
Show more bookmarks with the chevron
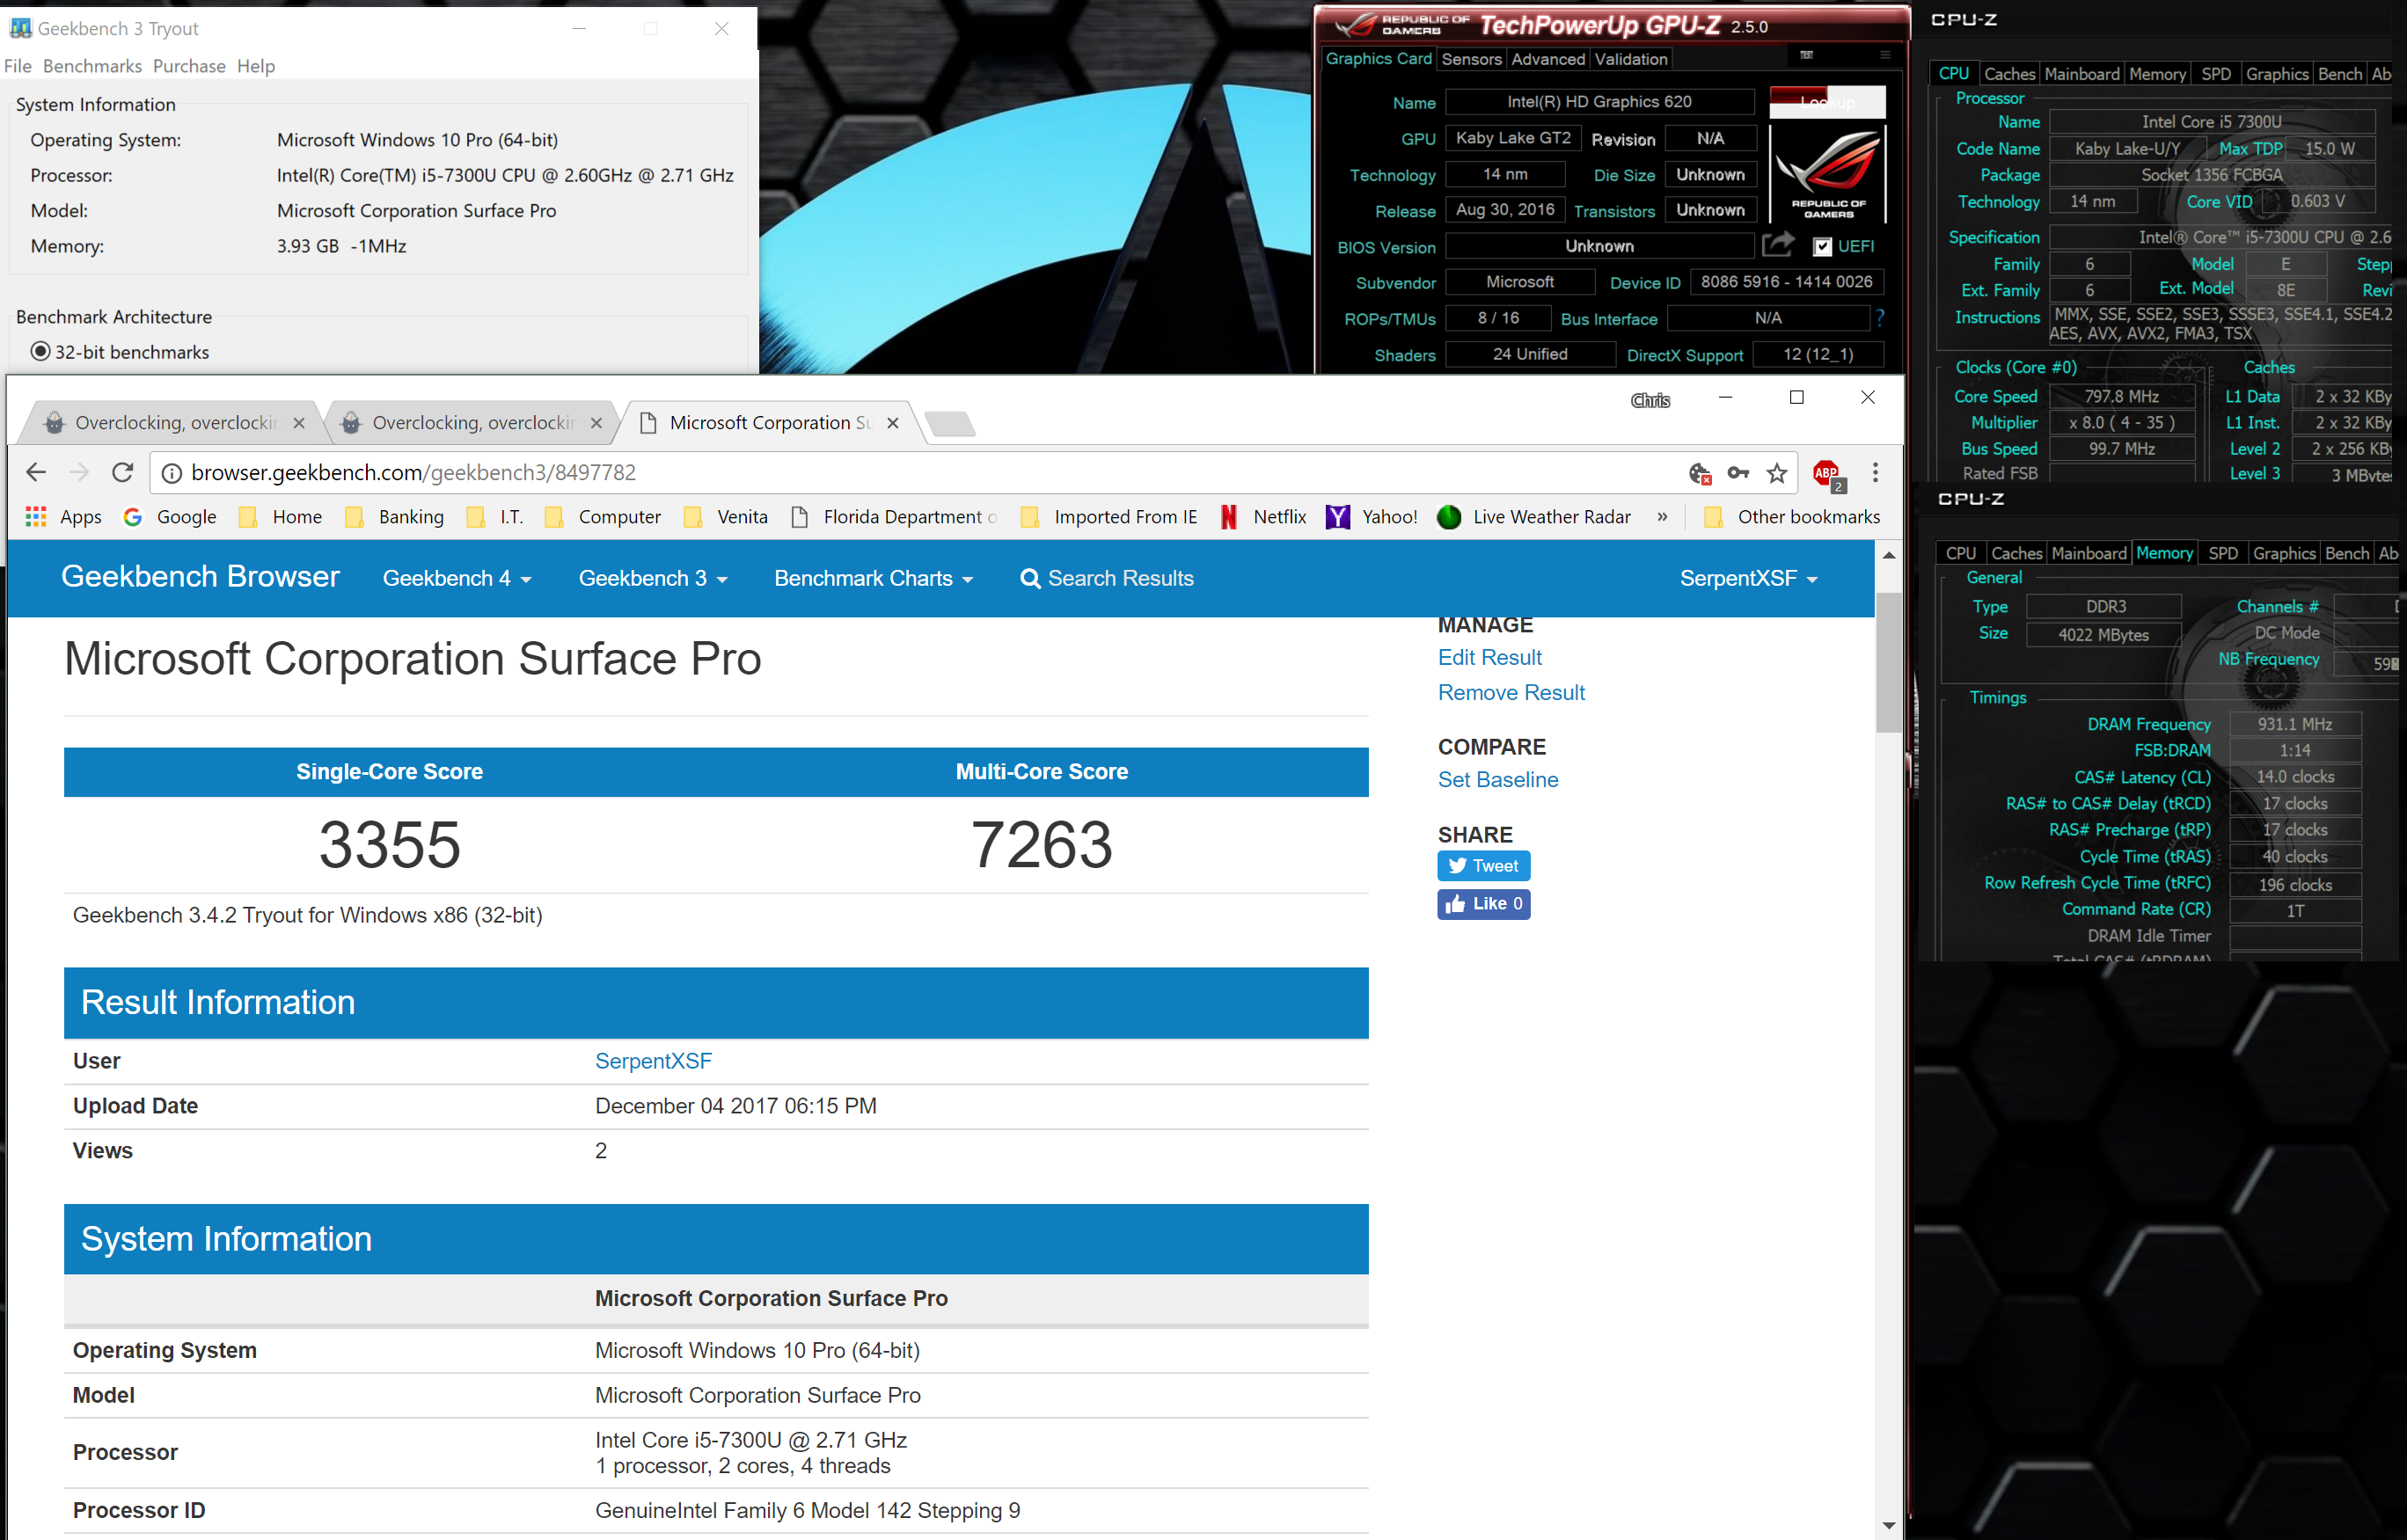coord(1662,517)
